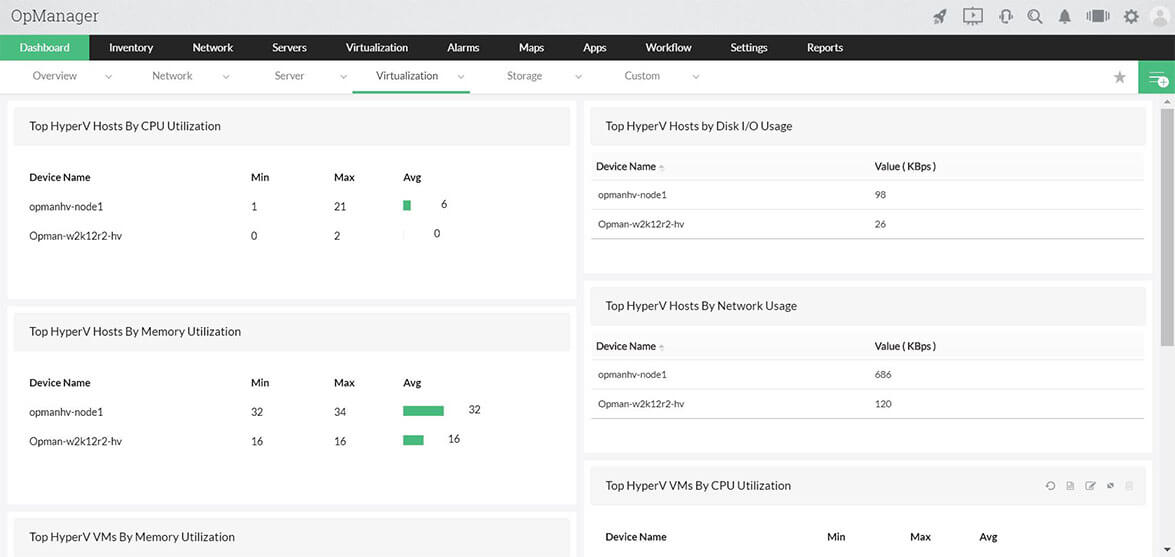Open Opman-w2k12r2-hv in Memory Utilization widget
Image resolution: width=1175 pixels, height=557 pixels.
[x=76, y=442]
